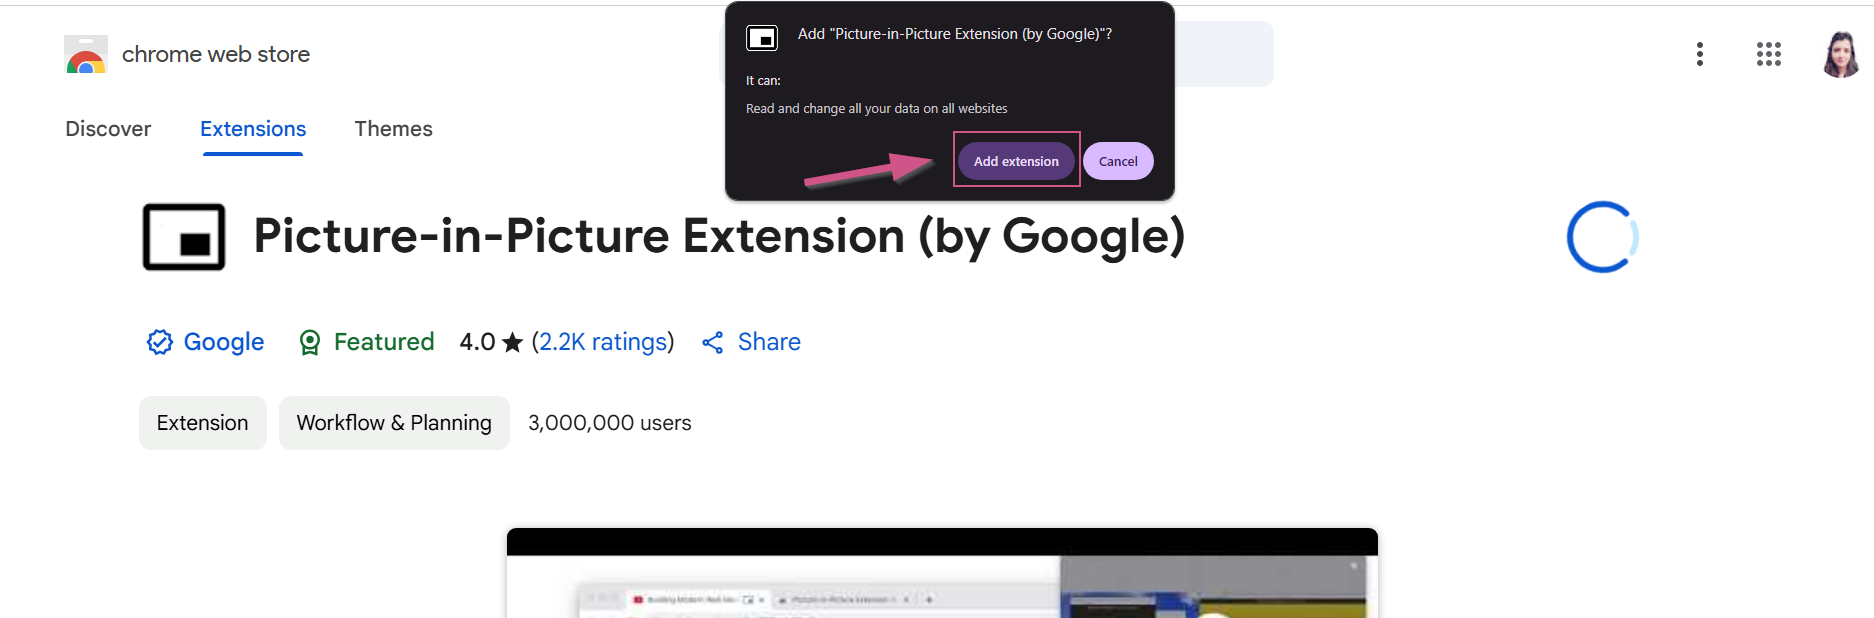Select the Extensions tab
Screen dimensions: 1874x618
tap(253, 129)
